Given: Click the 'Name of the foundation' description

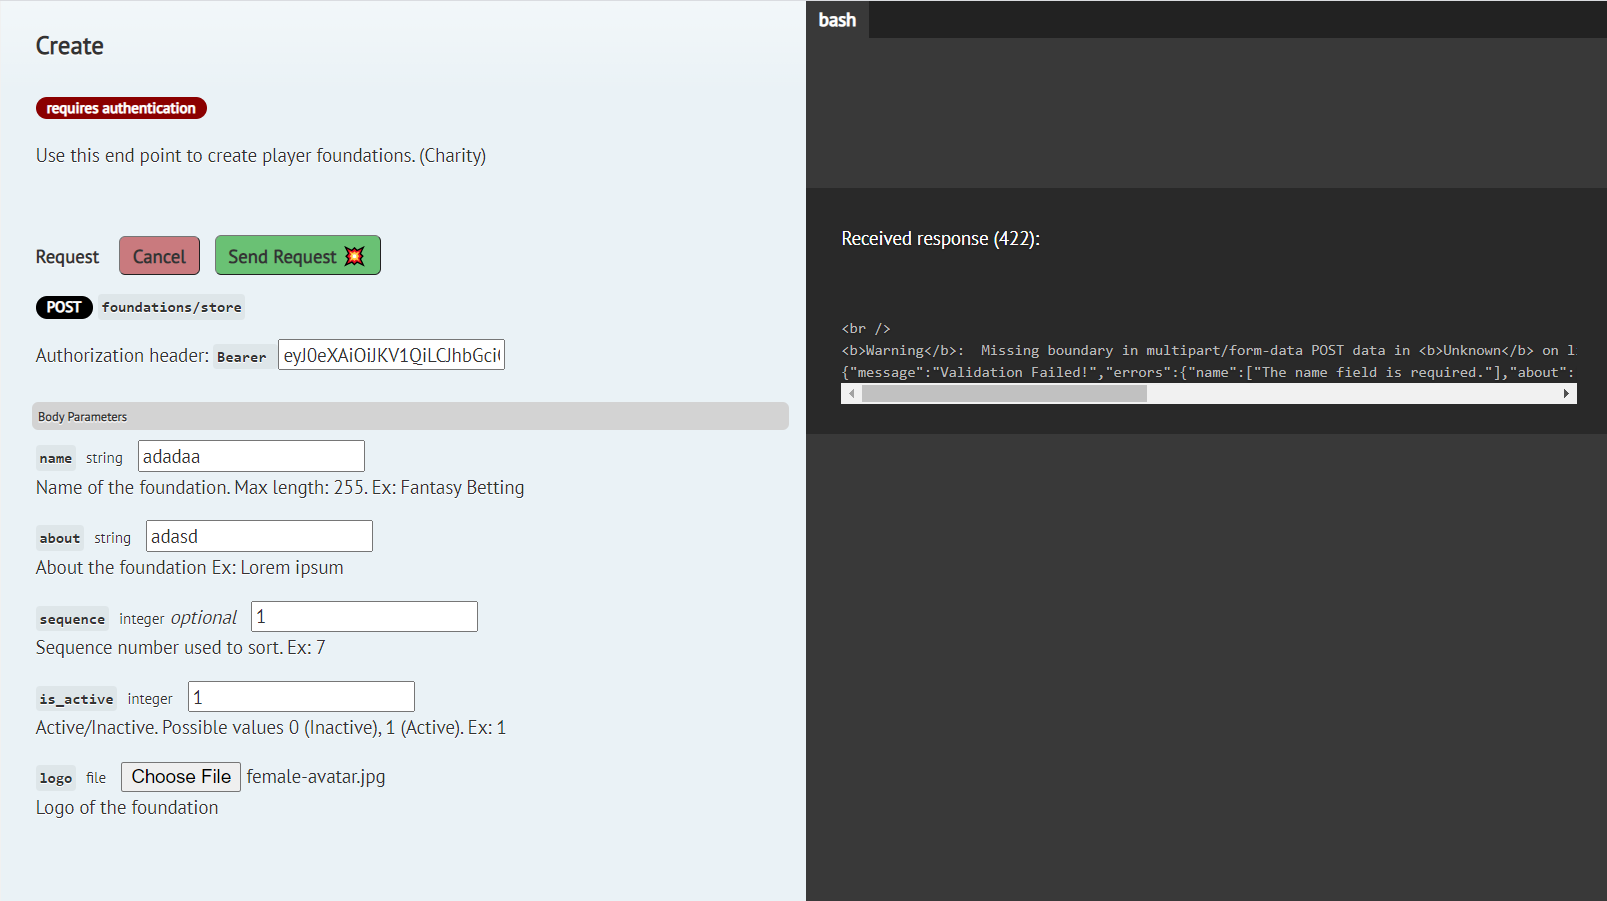Looking at the screenshot, I should (280, 487).
